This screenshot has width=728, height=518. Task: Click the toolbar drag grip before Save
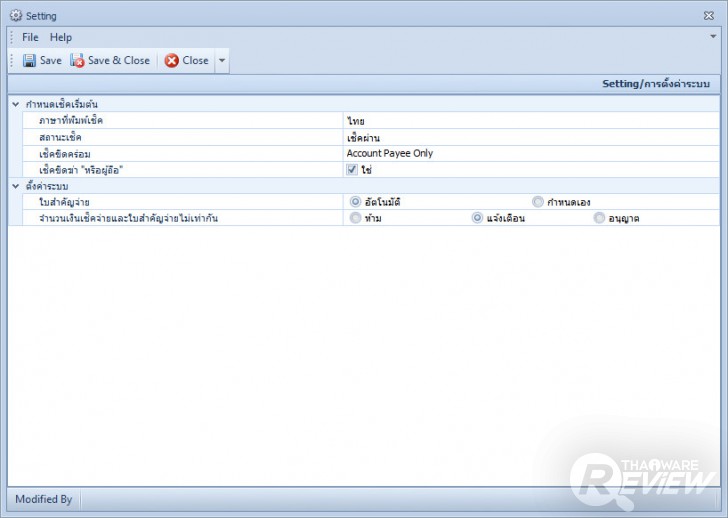point(12,60)
